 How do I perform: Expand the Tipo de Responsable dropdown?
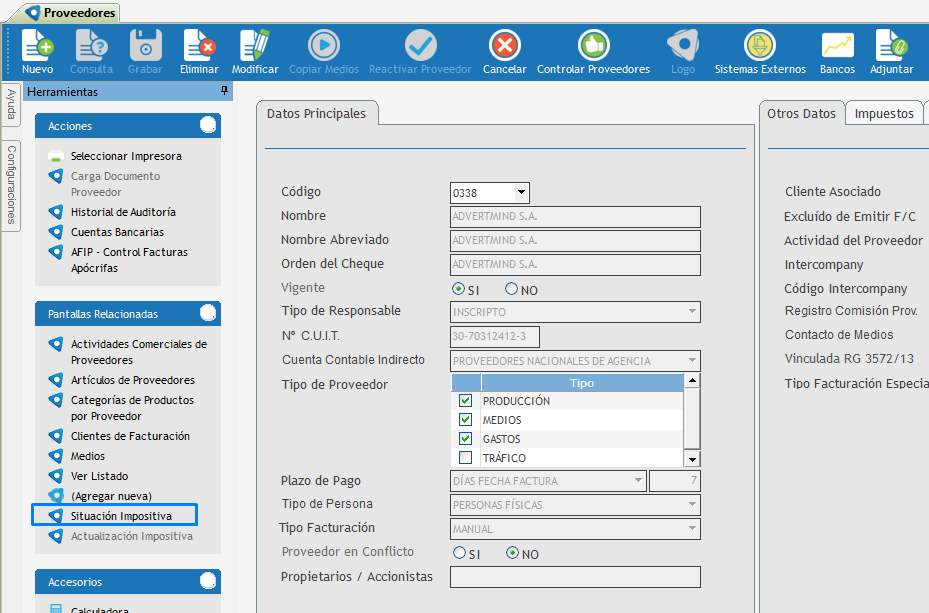692,313
